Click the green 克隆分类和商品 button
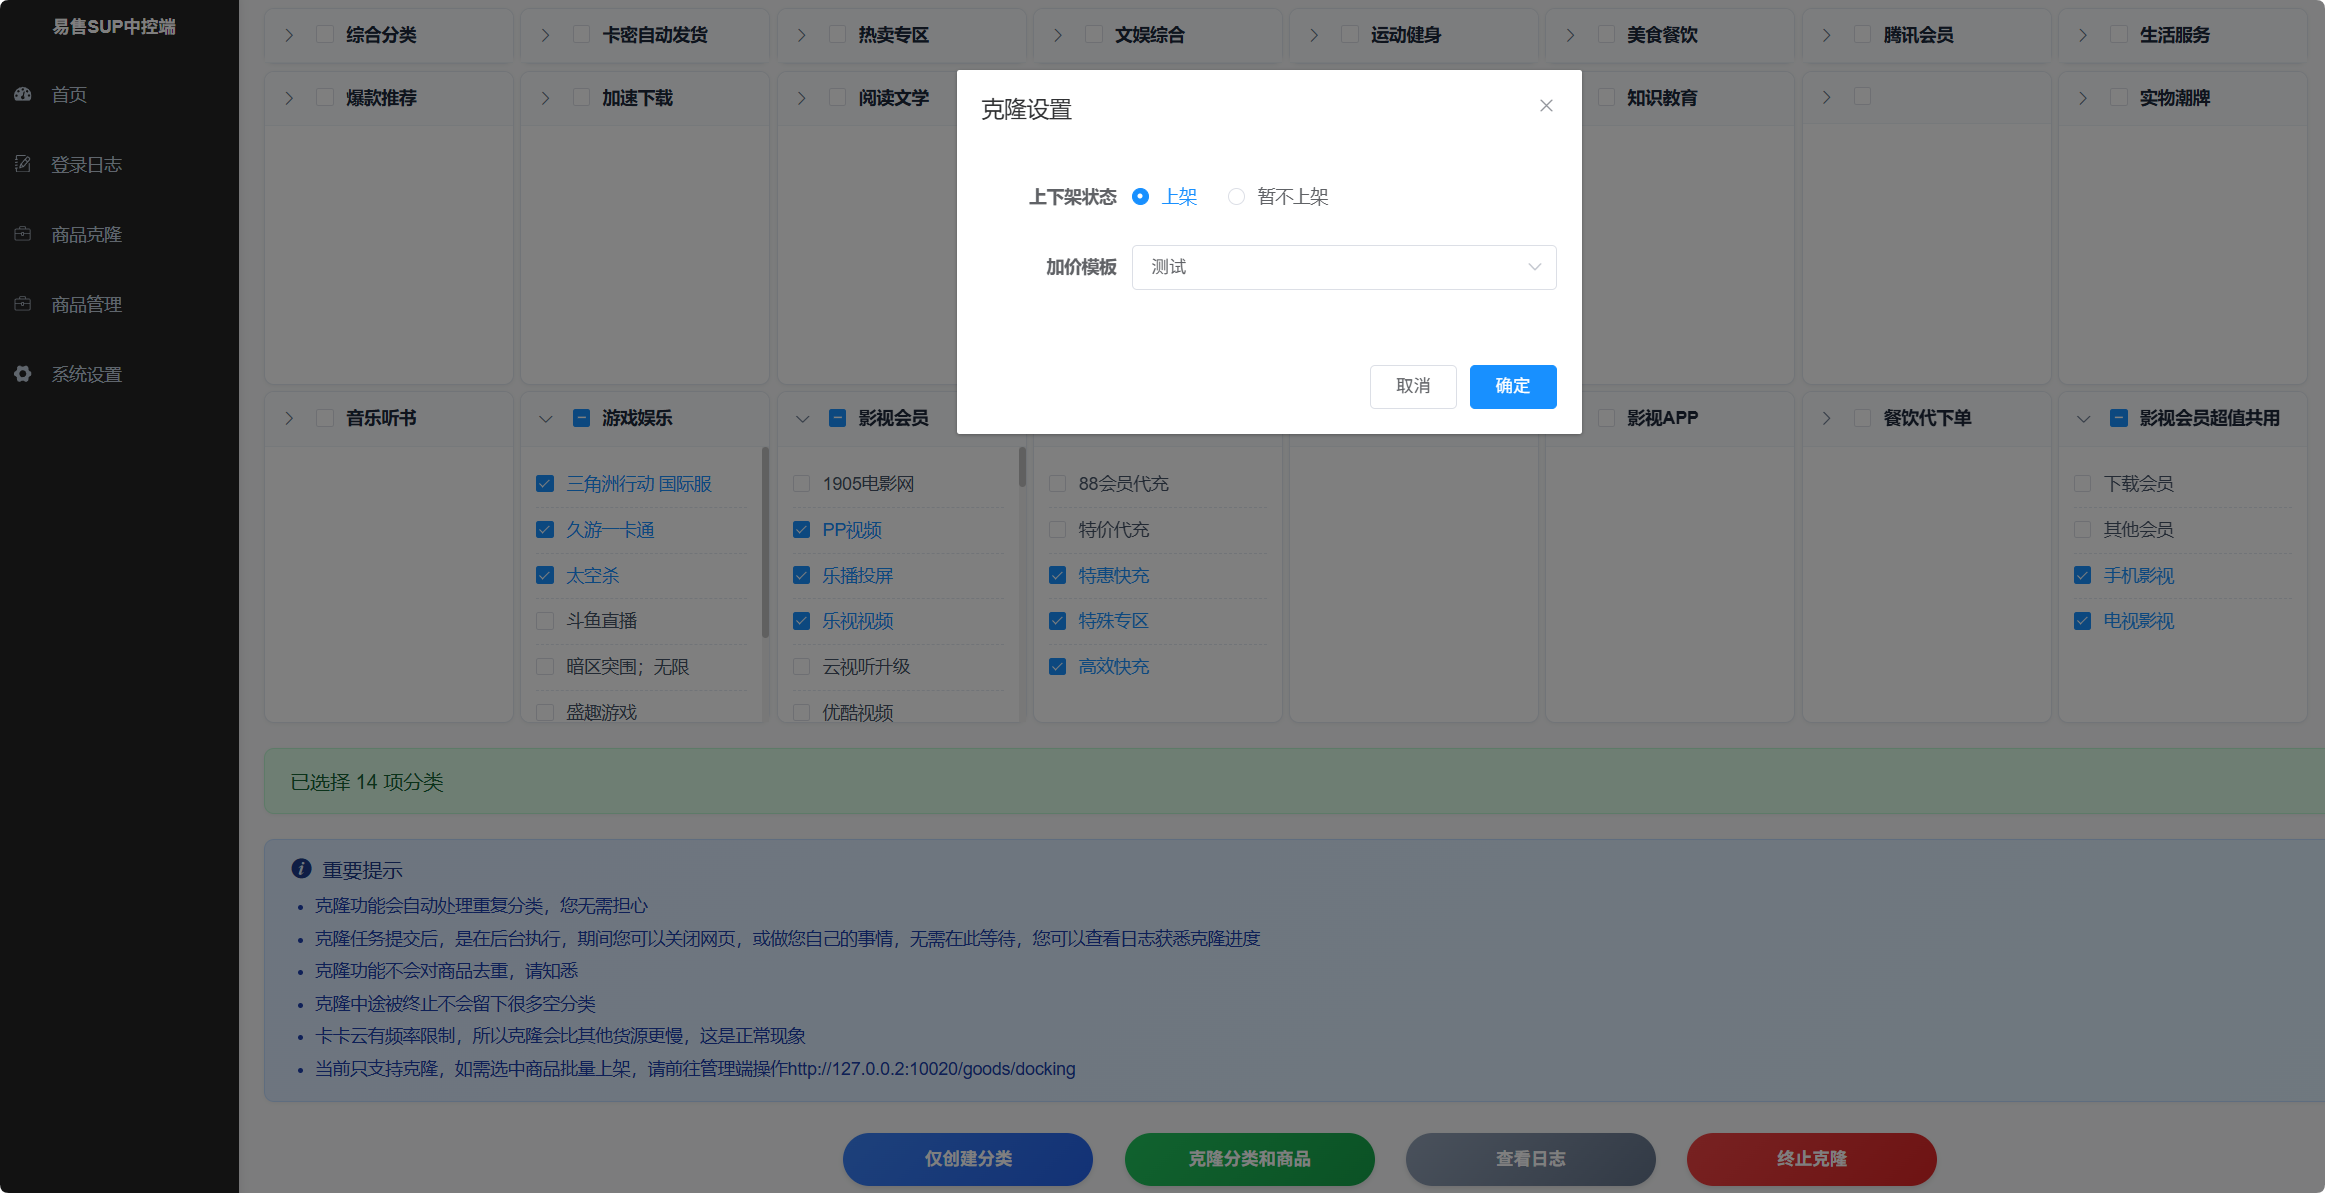Screen dimensions: 2325x1193 (x=1249, y=1159)
